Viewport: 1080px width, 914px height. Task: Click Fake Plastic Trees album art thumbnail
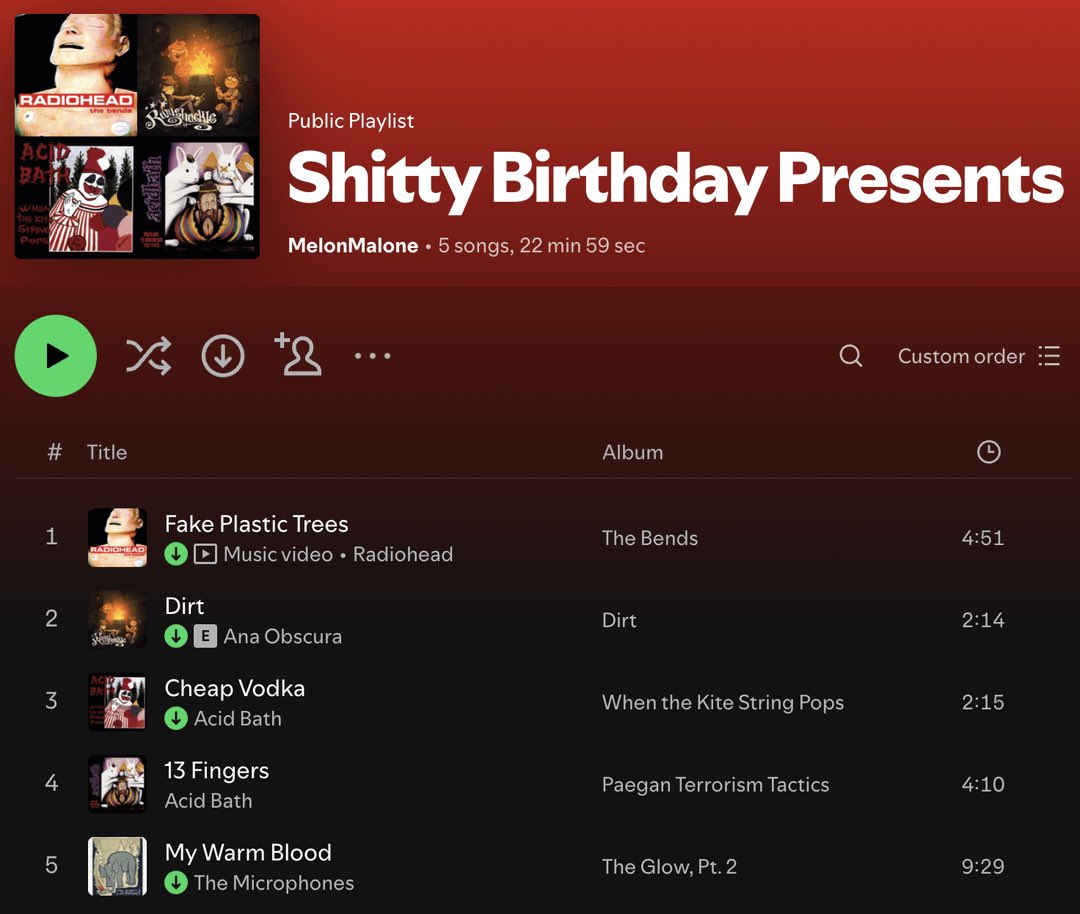pos(117,537)
